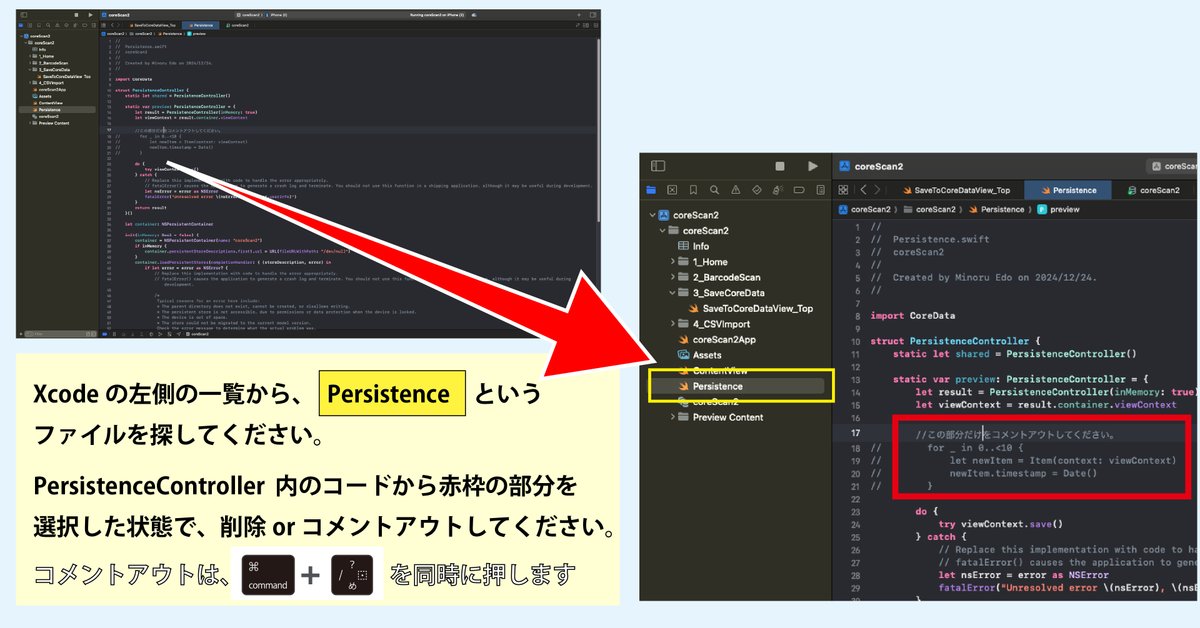1200x628 pixels.
Task: Click the 'try viewContext.save()' line in the enlarged code
Action: [1000, 523]
